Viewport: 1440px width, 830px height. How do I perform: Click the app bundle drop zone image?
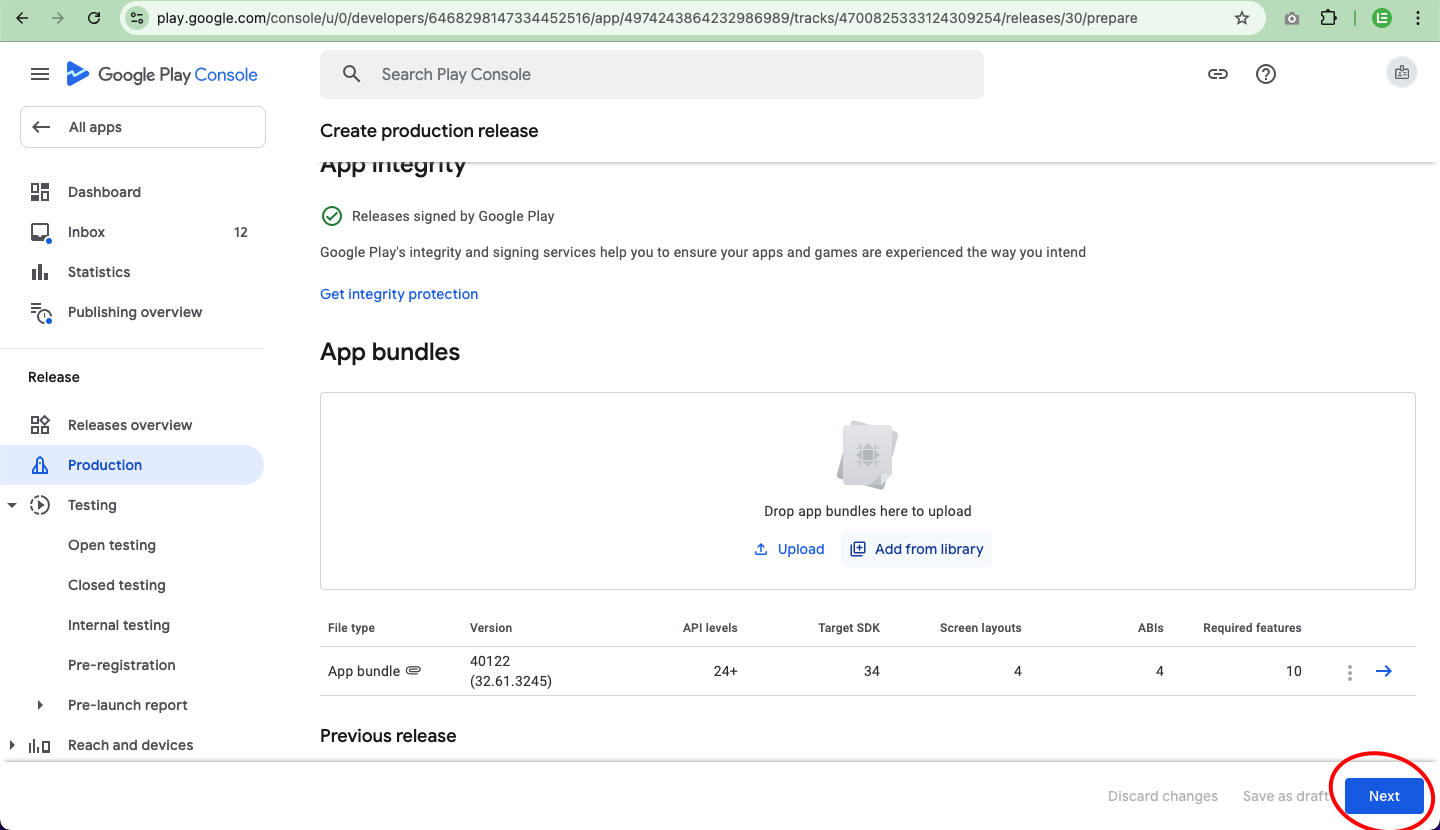pyautogui.click(x=868, y=455)
